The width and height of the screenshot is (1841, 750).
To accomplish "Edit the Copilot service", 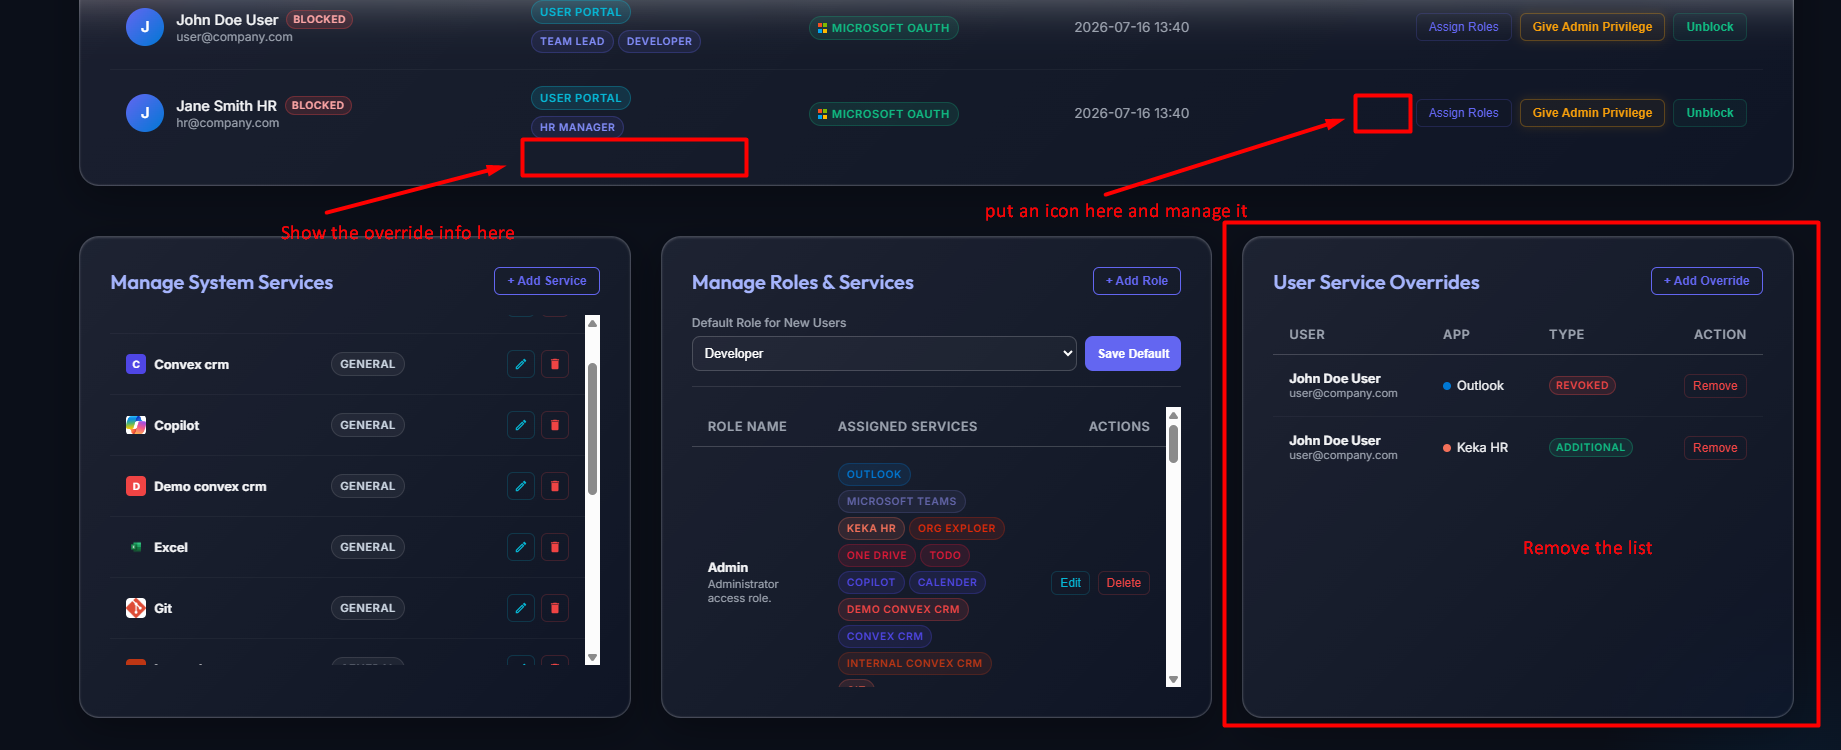I will click(x=521, y=425).
